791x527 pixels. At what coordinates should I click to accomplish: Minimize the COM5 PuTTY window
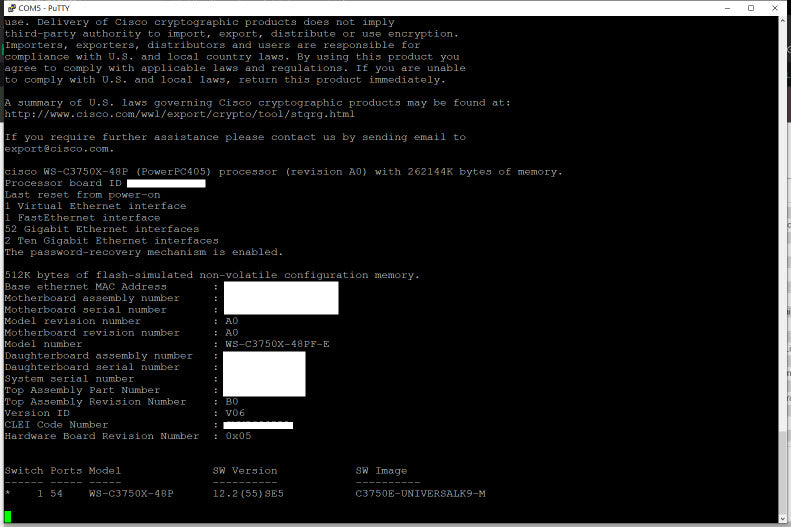pos(727,8)
